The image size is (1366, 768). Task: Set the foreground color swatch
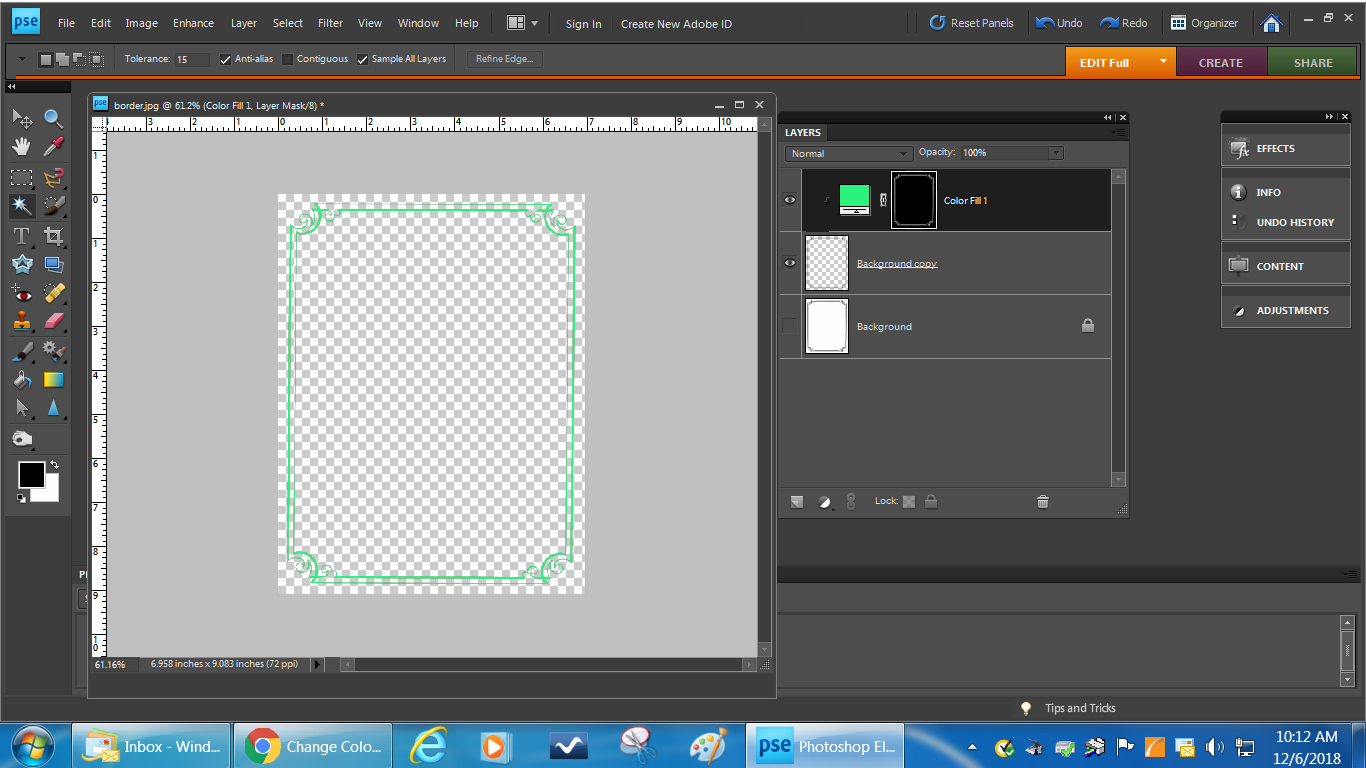pos(31,475)
